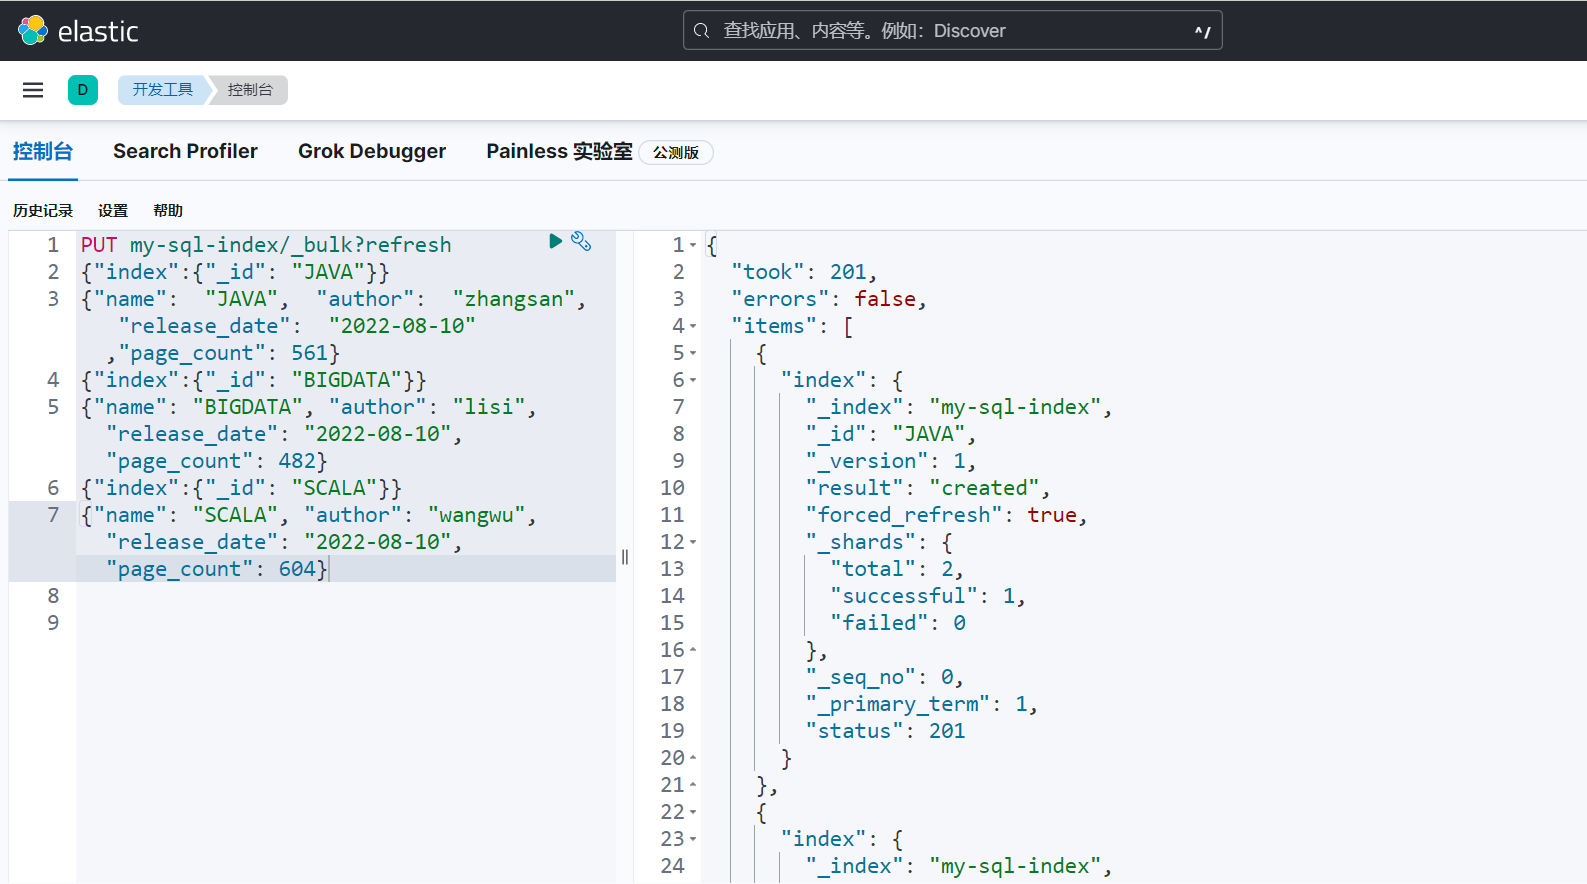1587x884 pixels.
Task: Collapse the "index" object at line 6
Action: point(693,380)
